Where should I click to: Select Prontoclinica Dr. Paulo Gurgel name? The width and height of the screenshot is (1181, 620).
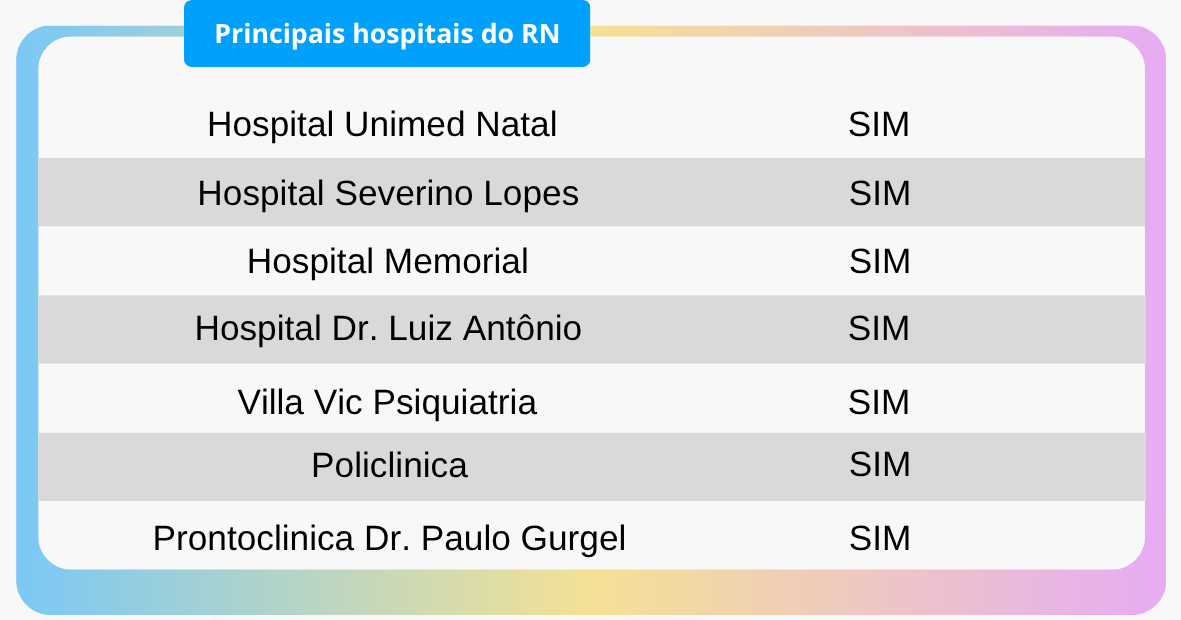click(x=389, y=538)
